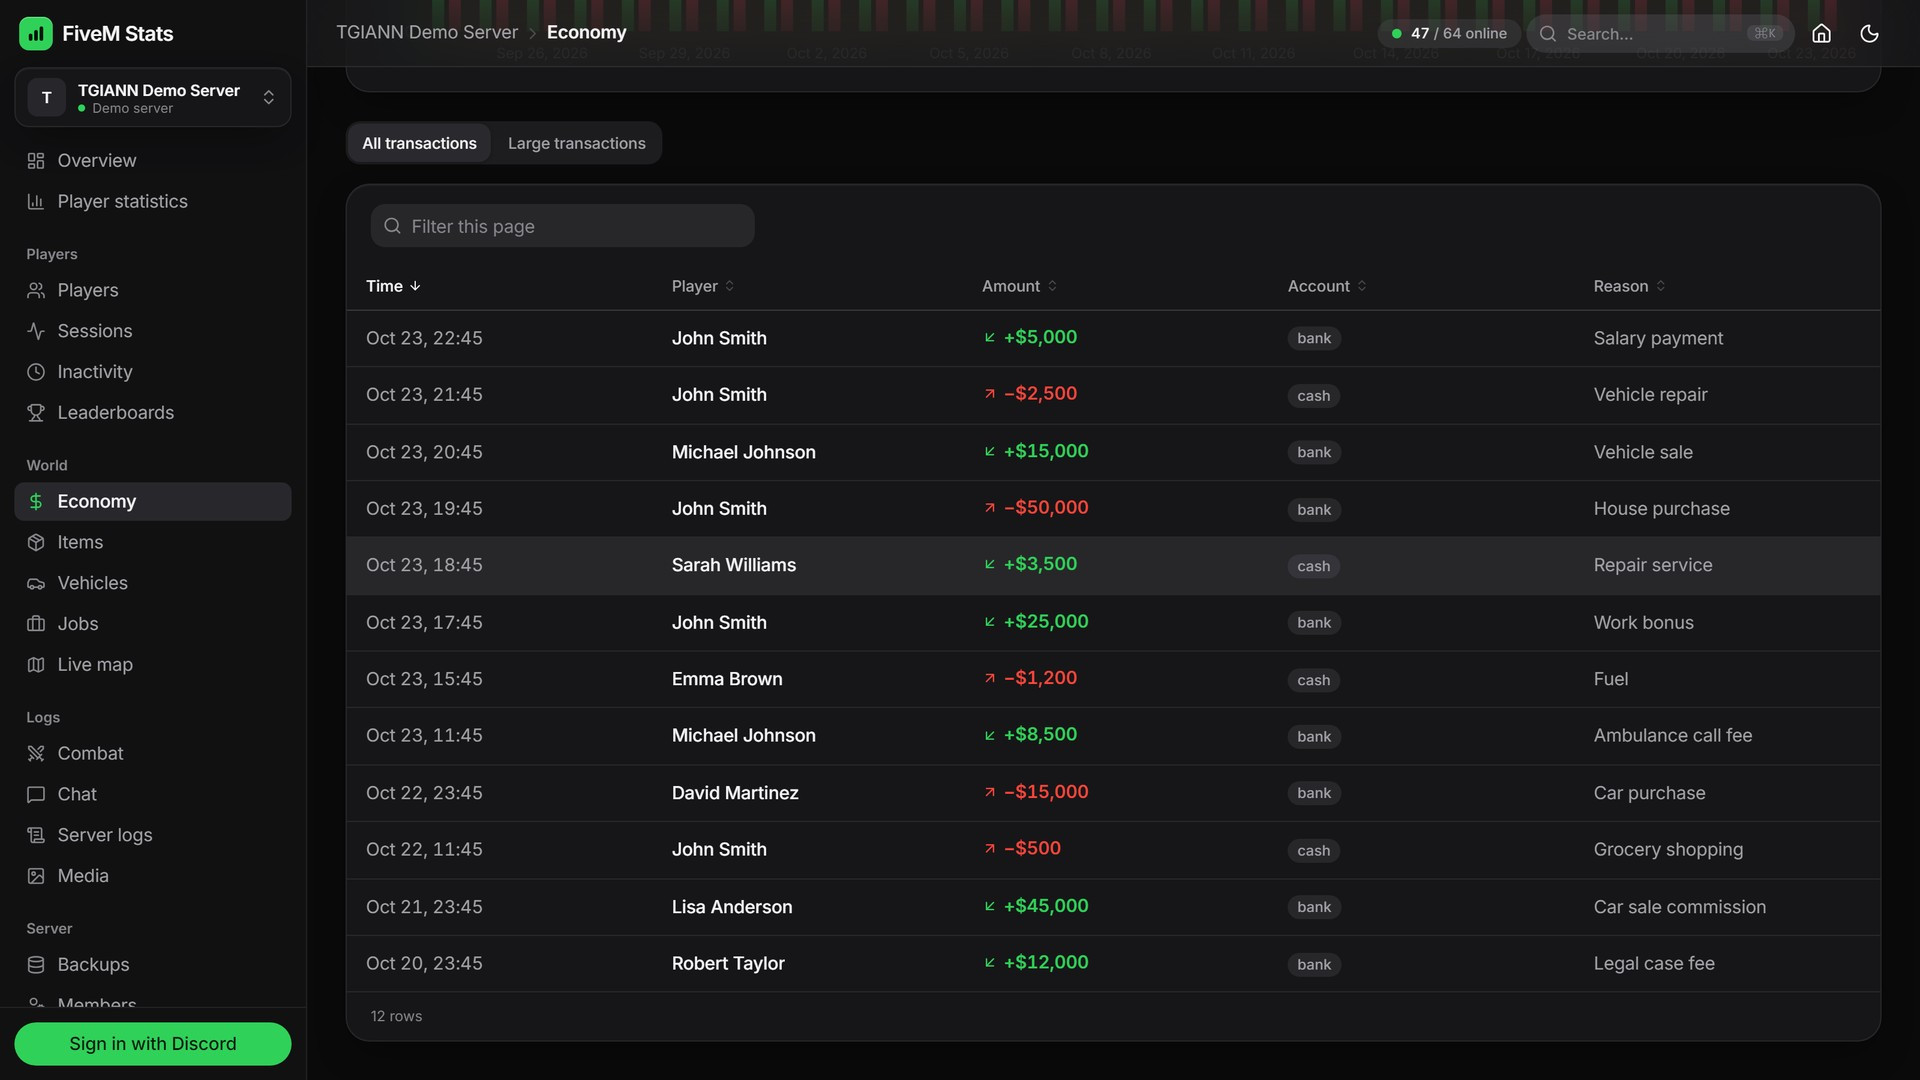Image resolution: width=1920 pixels, height=1080 pixels.
Task: Sort table by Player column
Action: click(x=703, y=286)
